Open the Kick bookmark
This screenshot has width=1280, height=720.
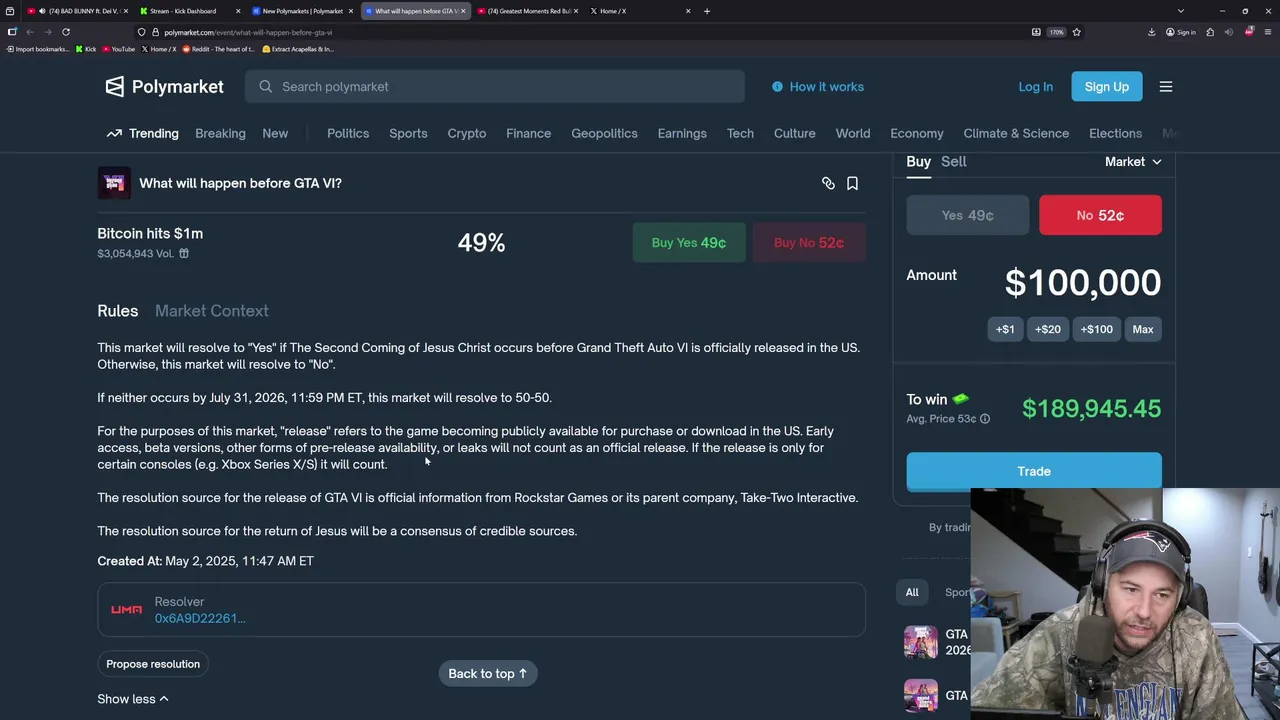(86, 49)
